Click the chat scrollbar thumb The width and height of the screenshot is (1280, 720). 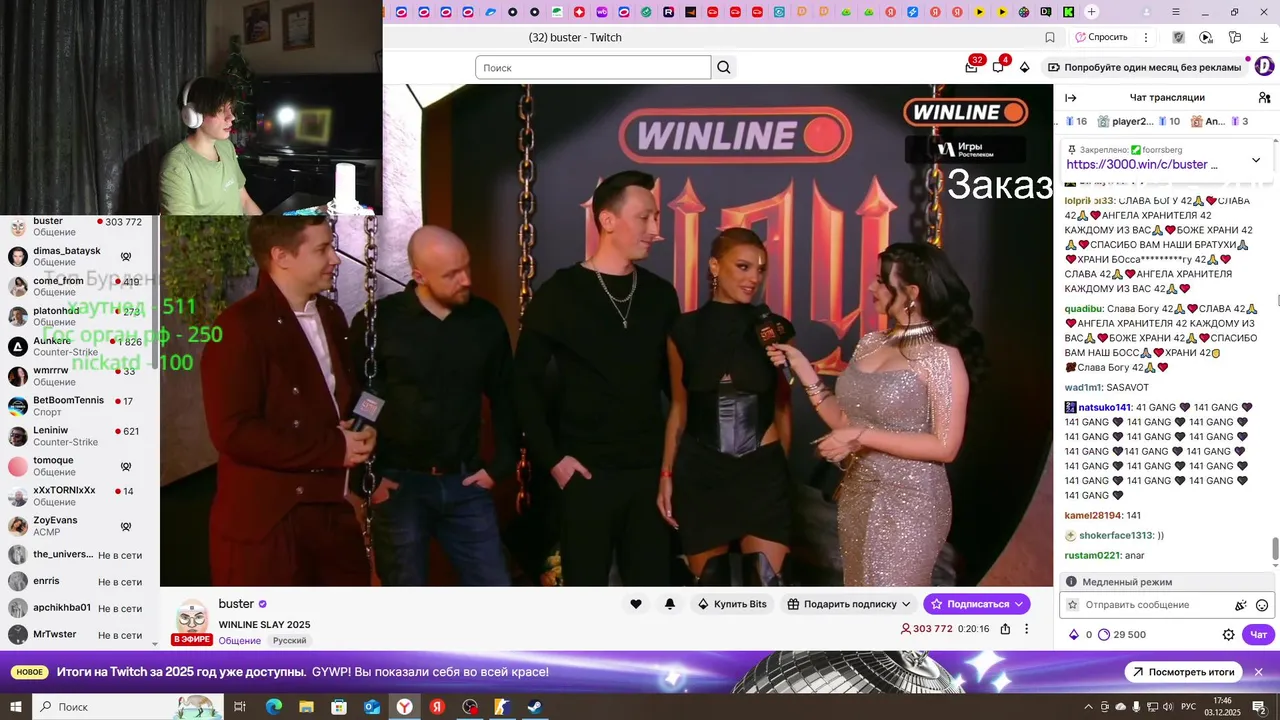(1275, 549)
